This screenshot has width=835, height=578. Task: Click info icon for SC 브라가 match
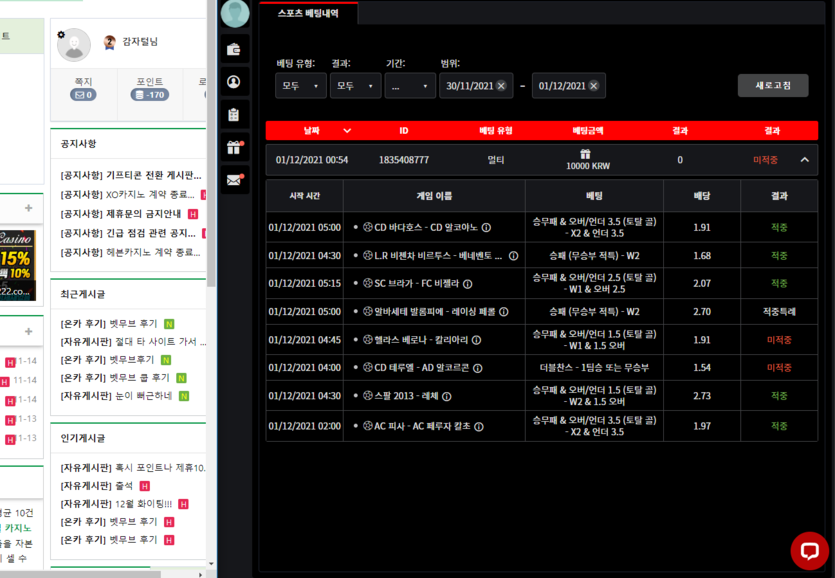(x=468, y=284)
